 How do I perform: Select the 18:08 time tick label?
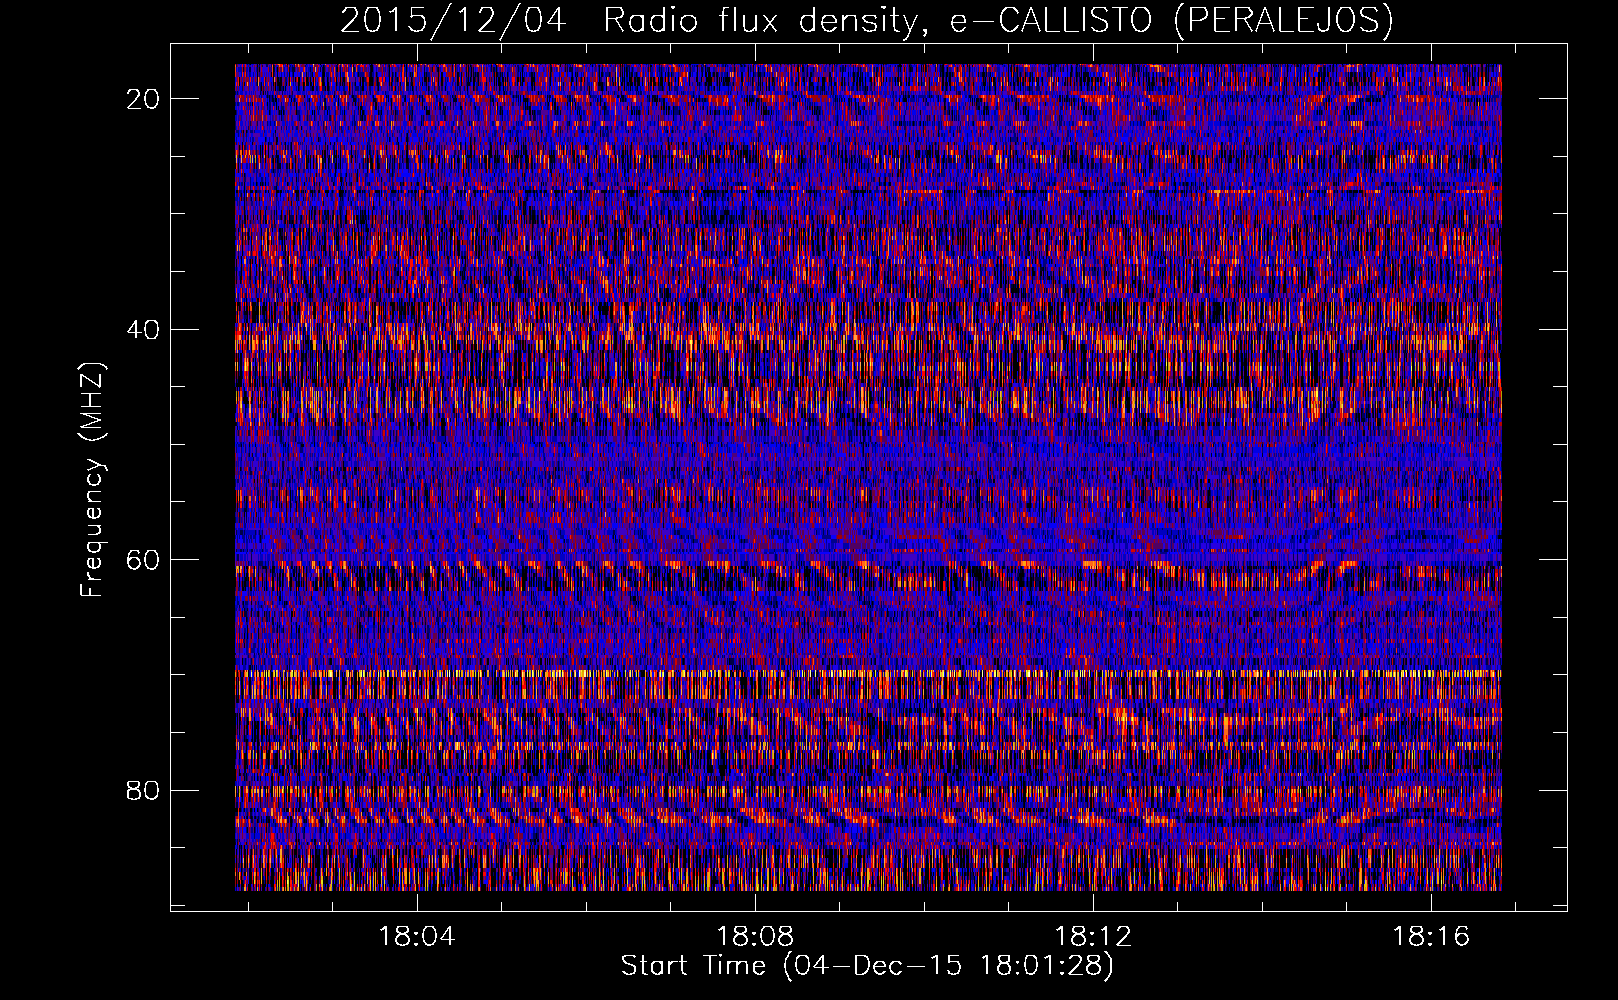point(756,937)
